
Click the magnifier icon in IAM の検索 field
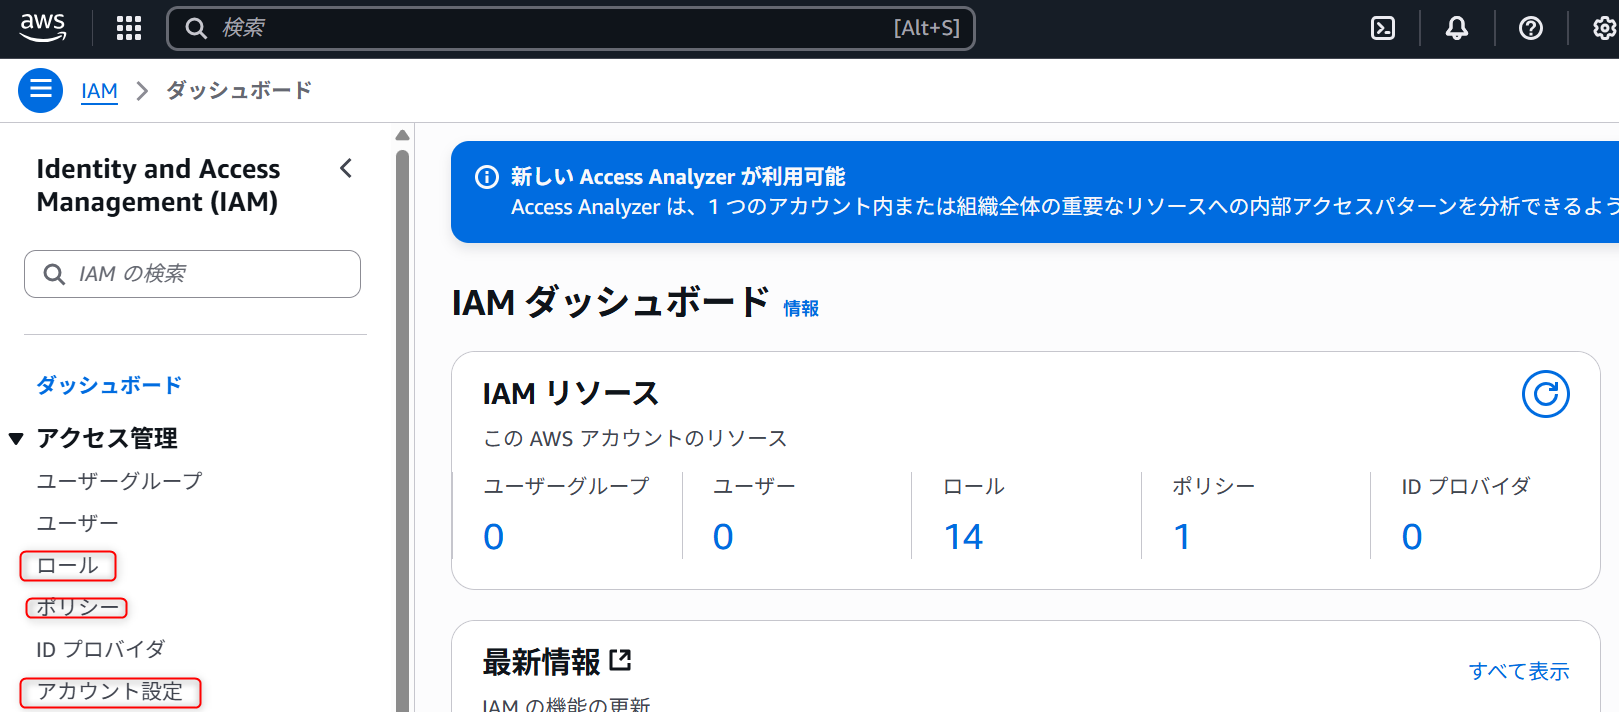pos(54,274)
